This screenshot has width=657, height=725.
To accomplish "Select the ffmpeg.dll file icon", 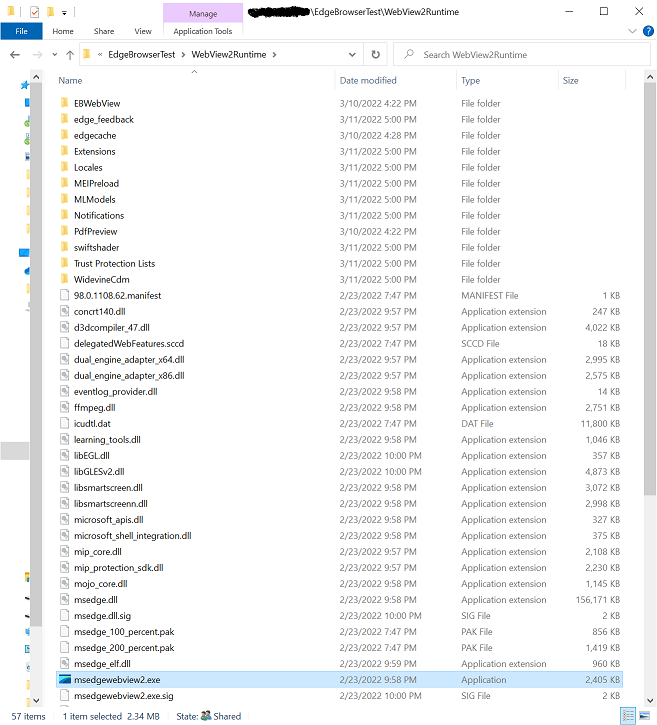I will tap(65, 407).
